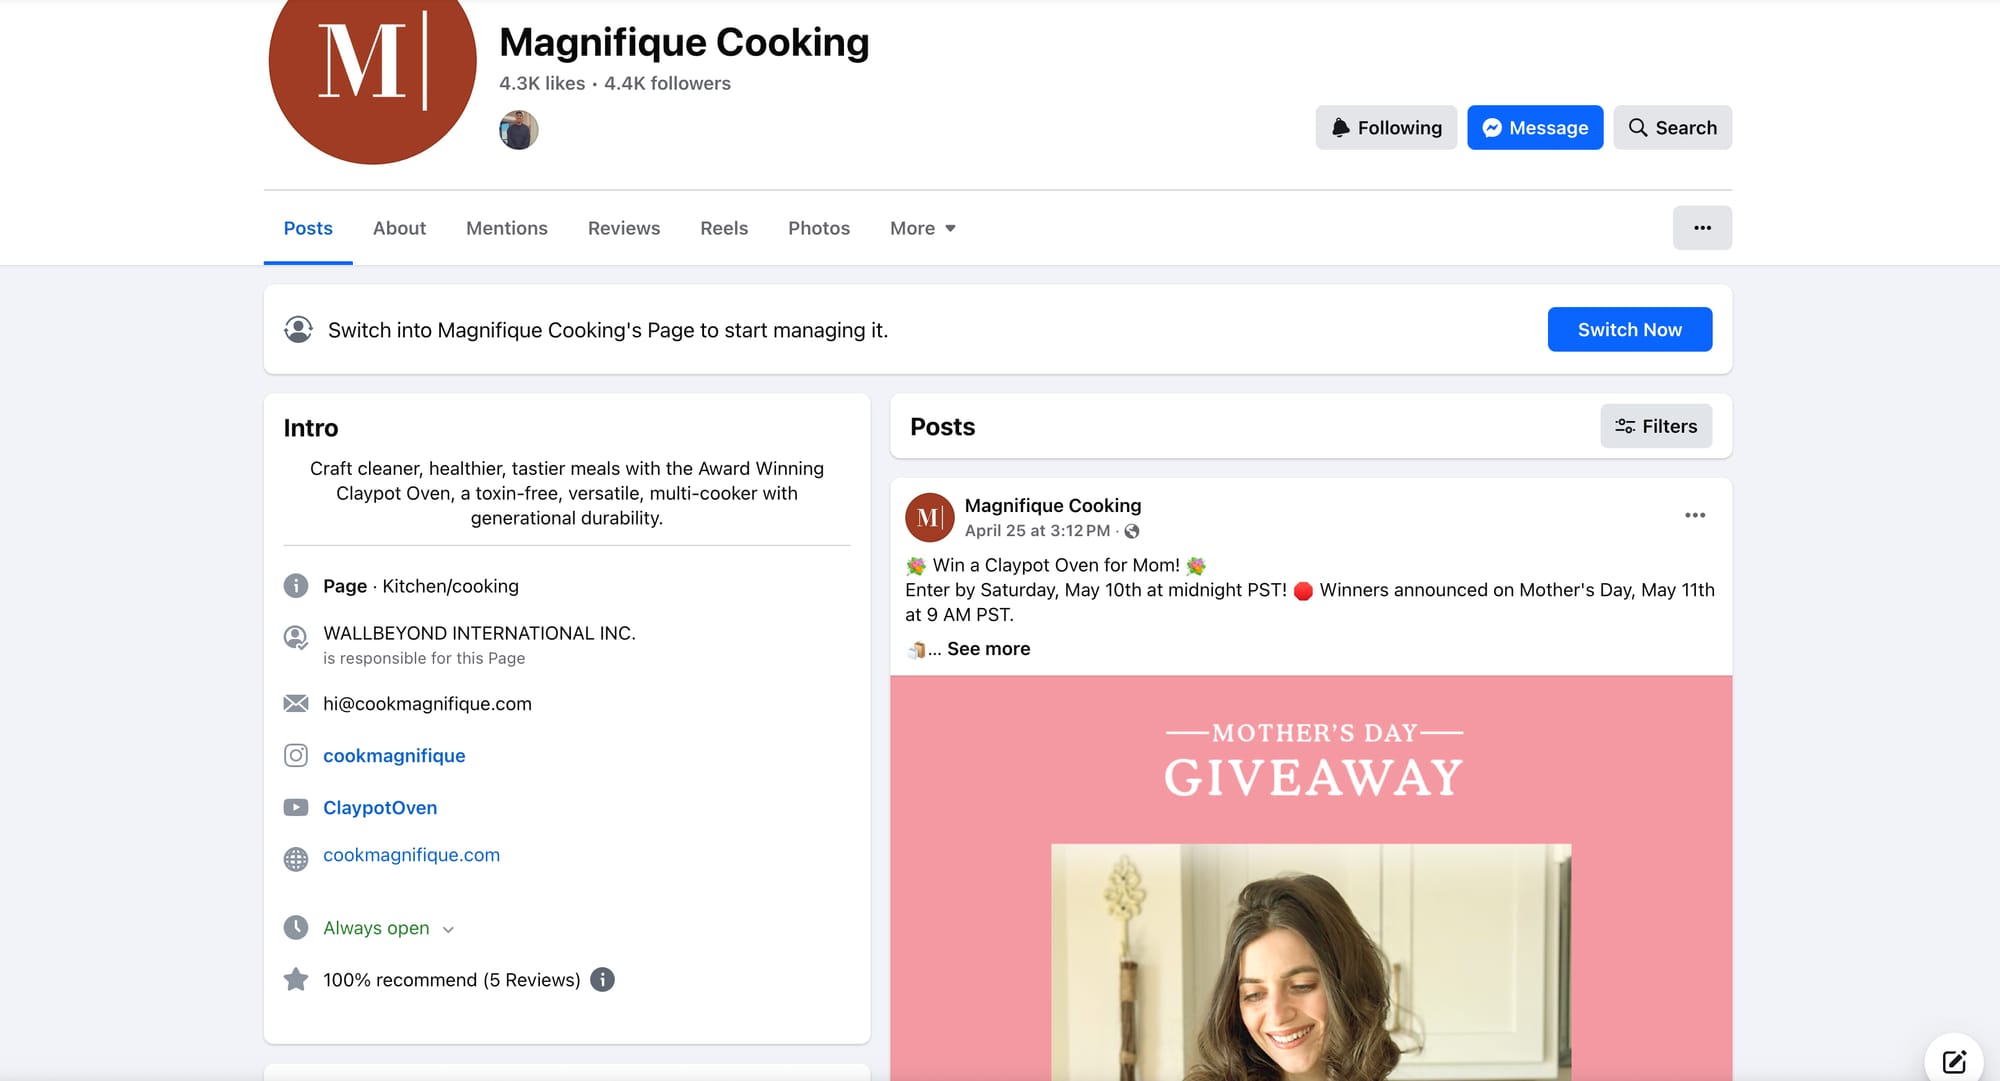Open Search on this page
The height and width of the screenshot is (1081, 2000).
(x=1672, y=128)
